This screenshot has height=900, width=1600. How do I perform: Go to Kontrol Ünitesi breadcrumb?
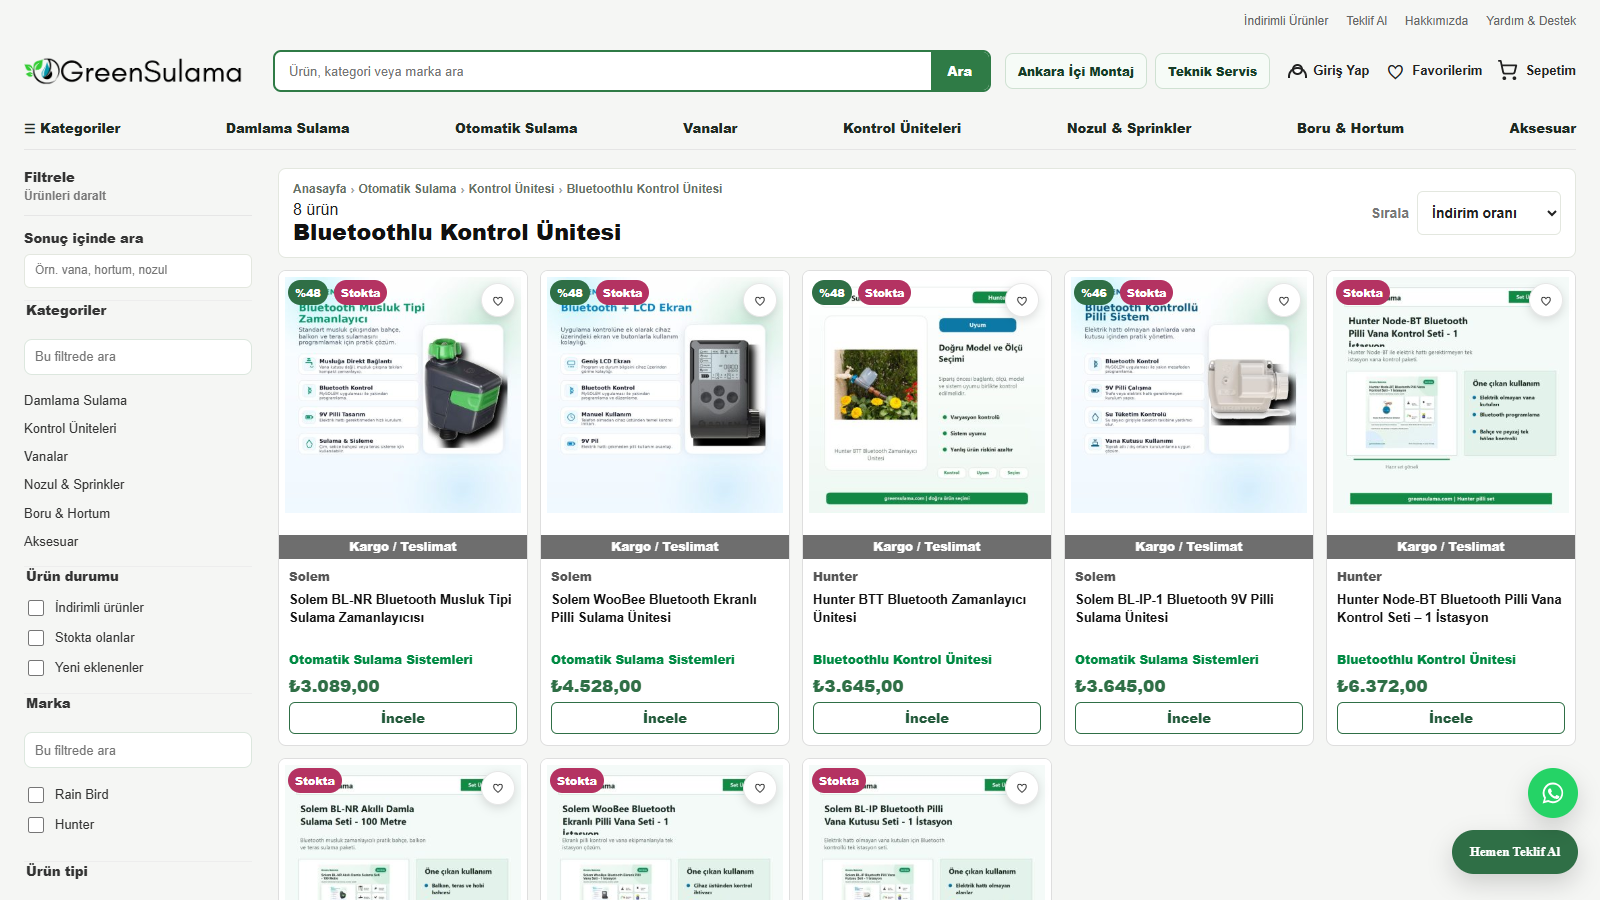512,189
